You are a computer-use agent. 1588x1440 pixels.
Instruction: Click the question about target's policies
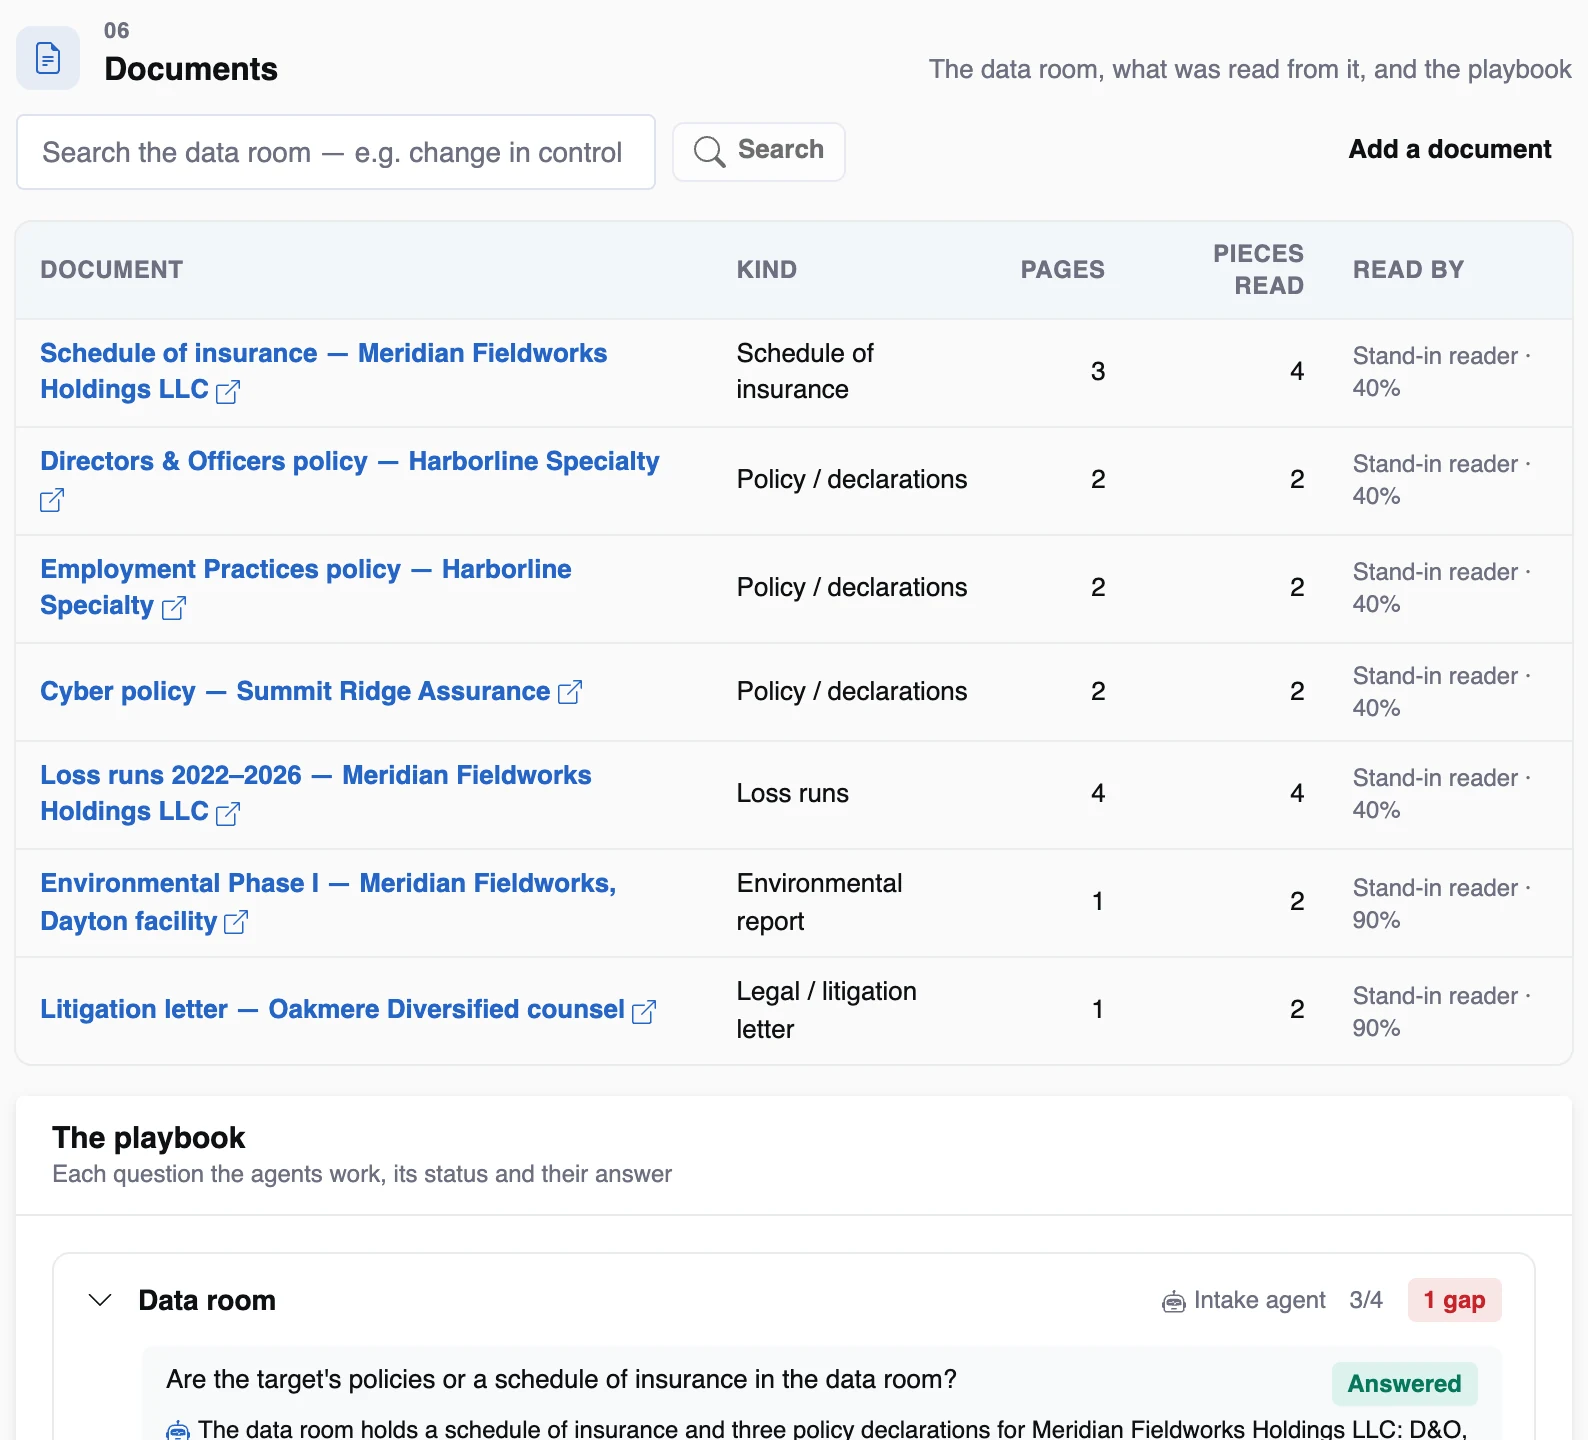click(561, 1379)
